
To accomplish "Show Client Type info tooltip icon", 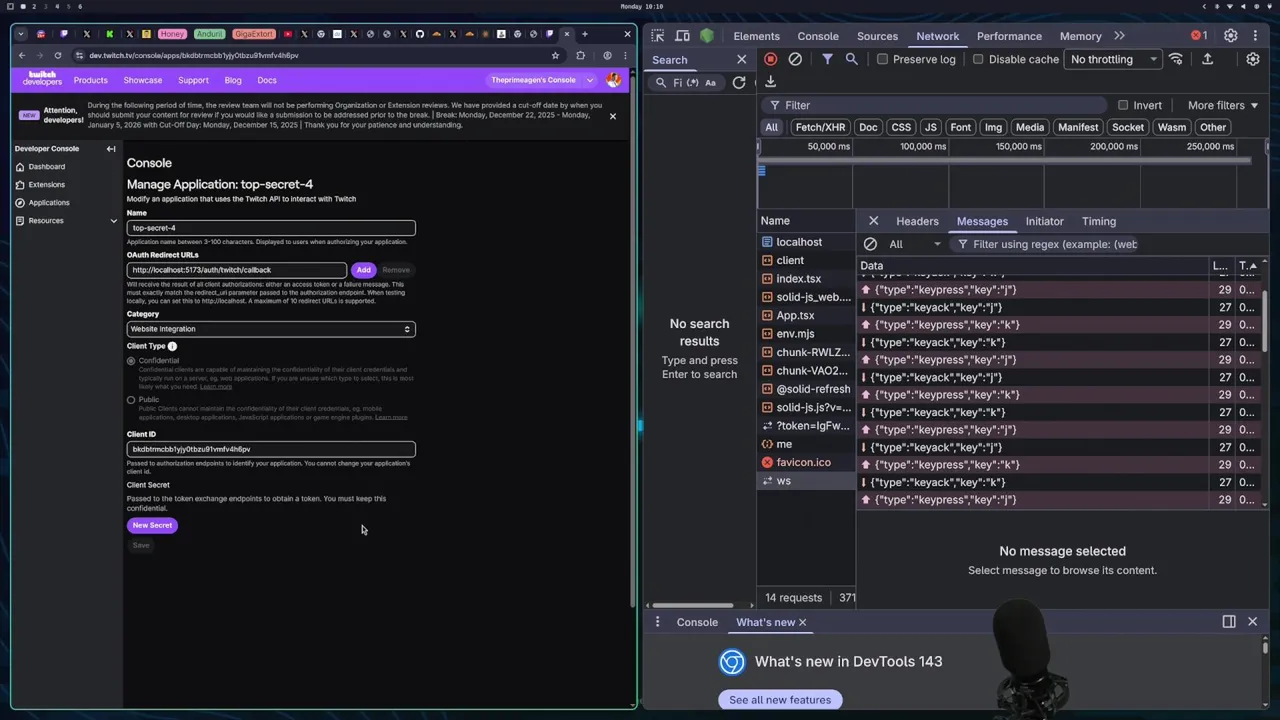I will pyautogui.click(x=172, y=346).
